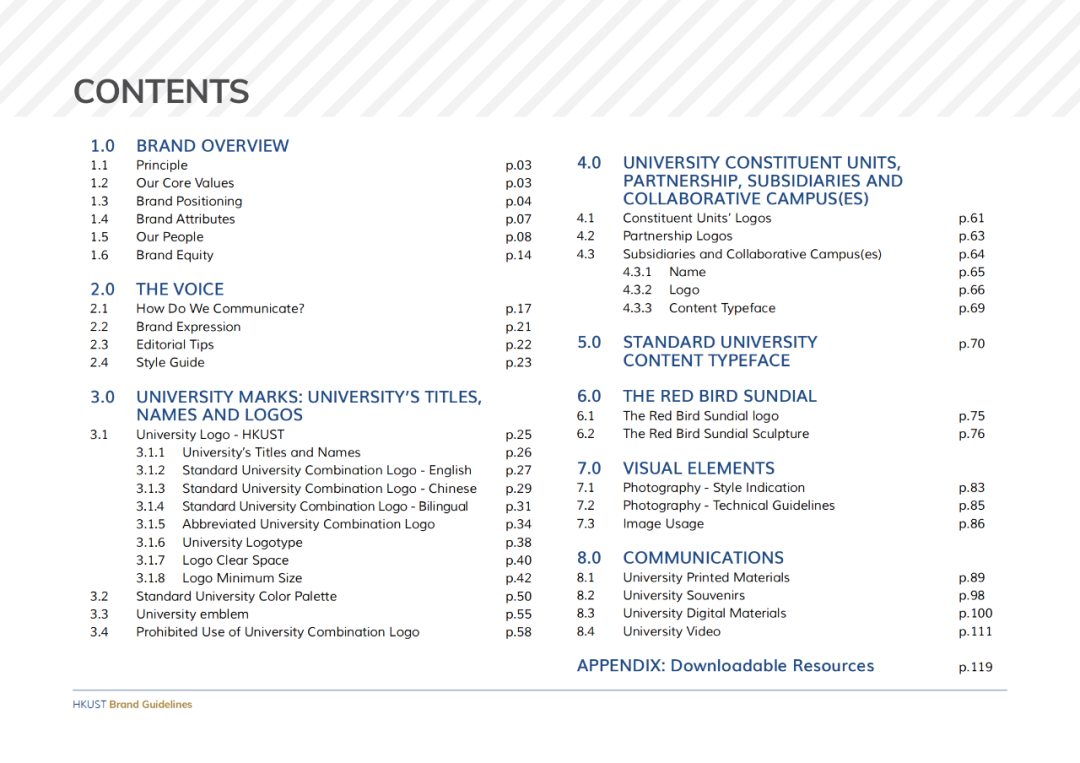Go to 4.3.1 Name entry
This screenshot has height=763, width=1080.
(687, 272)
